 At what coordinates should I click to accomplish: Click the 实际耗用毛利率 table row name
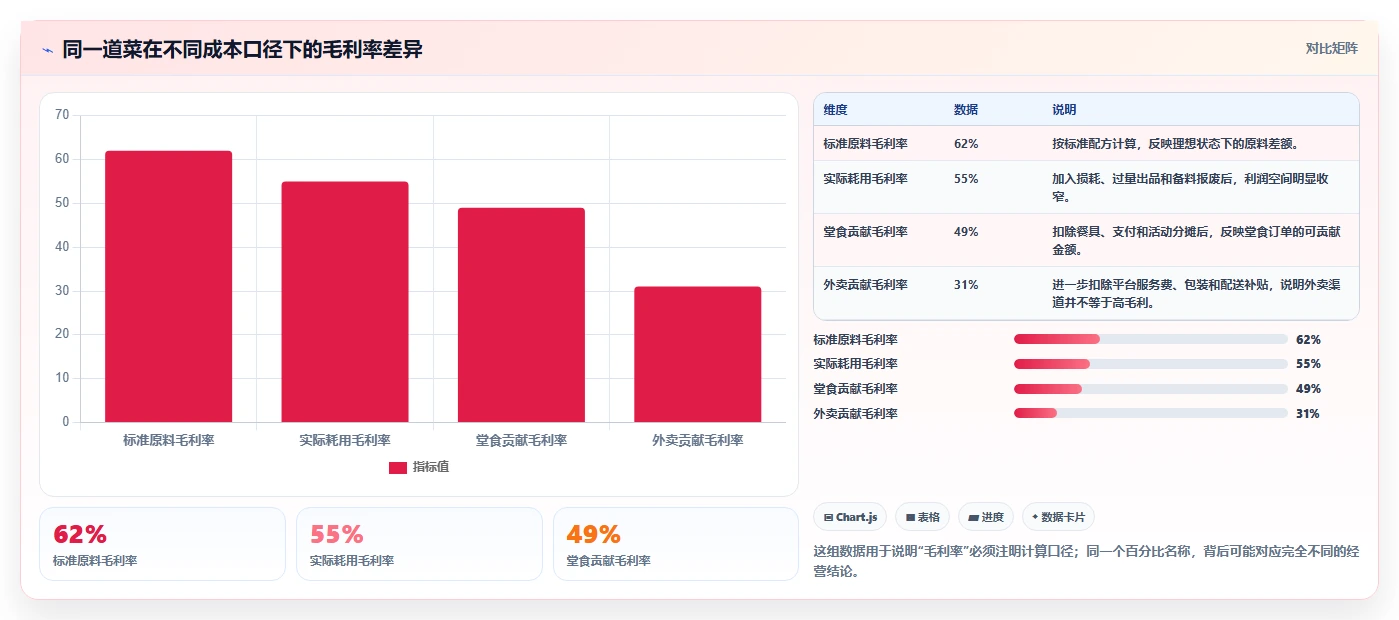point(865,178)
